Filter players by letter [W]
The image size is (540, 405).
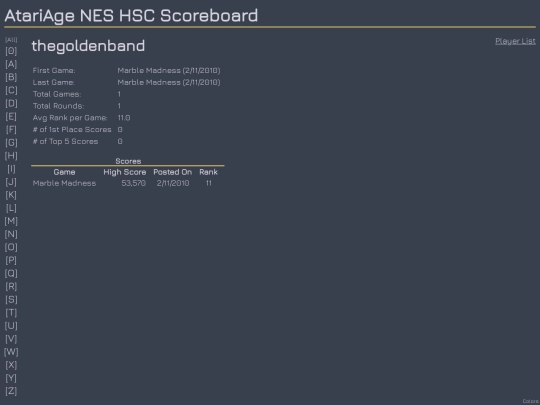click(11, 352)
